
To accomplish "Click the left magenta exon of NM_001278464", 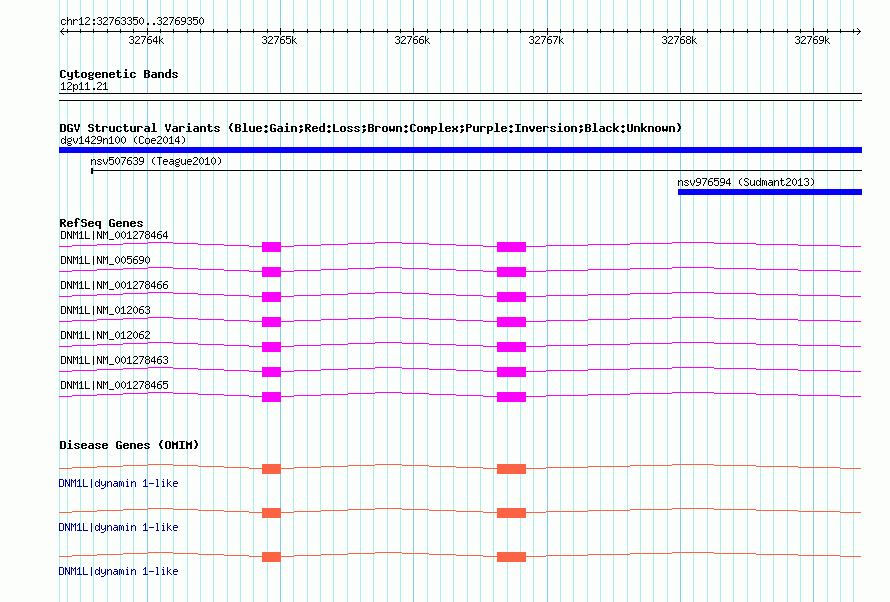I will 271,247.
